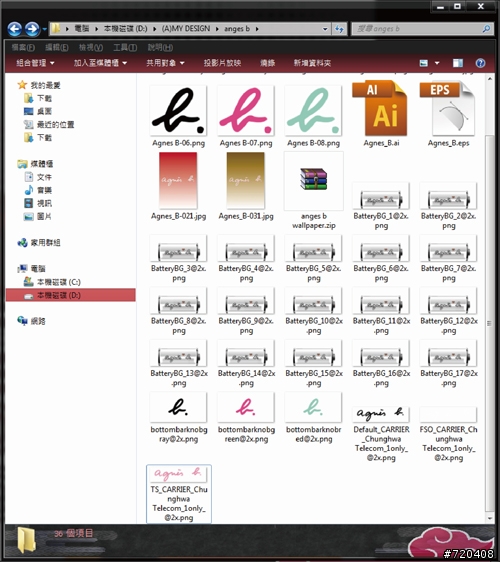Select BatteryBG_5@2x.png file
The height and width of the screenshot is (562, 500).
[313, 258]
